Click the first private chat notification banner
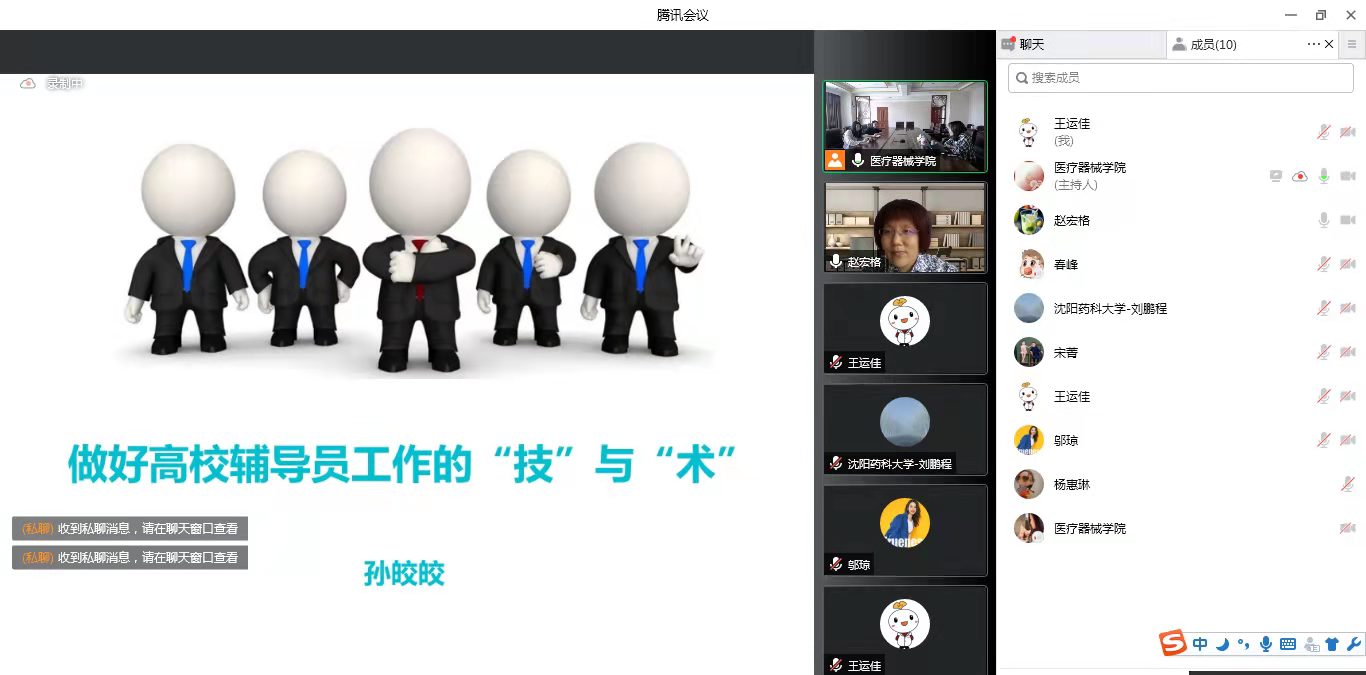The height and width of the screenshot is (675, 1366). click(x=130, y=529)
